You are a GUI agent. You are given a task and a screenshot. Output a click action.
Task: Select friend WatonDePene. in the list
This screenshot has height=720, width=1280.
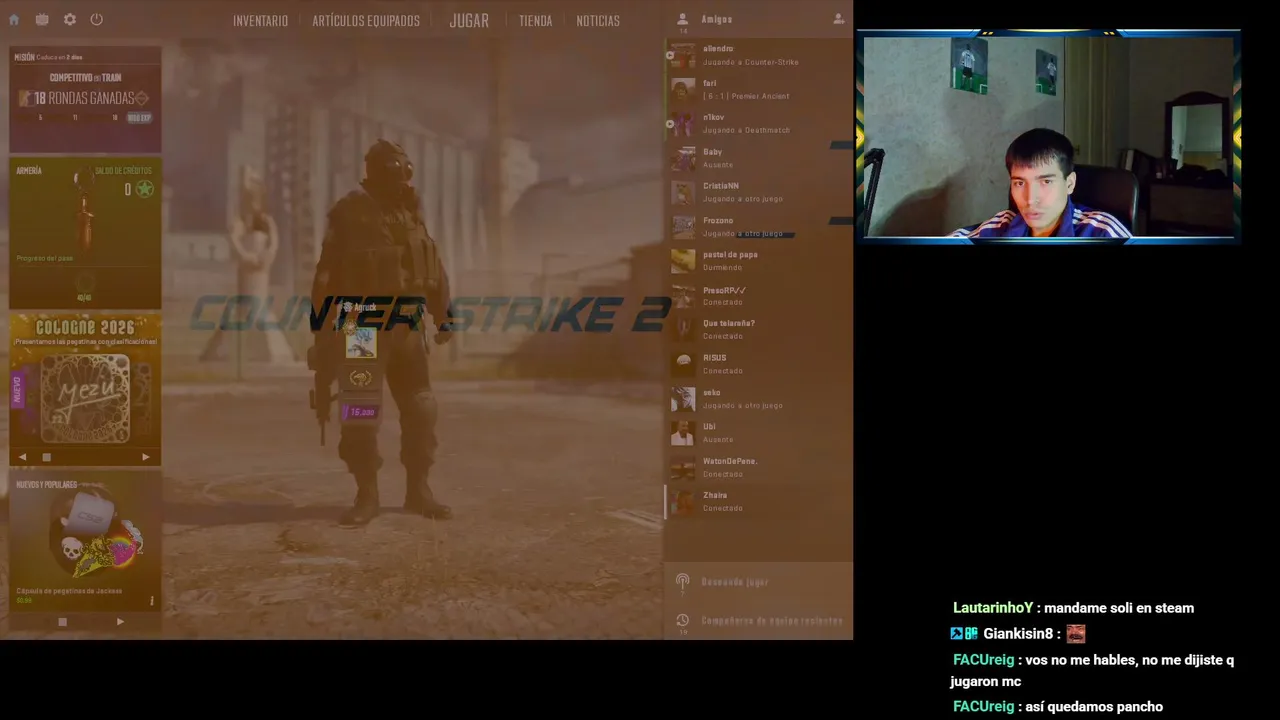click(758, 467)
